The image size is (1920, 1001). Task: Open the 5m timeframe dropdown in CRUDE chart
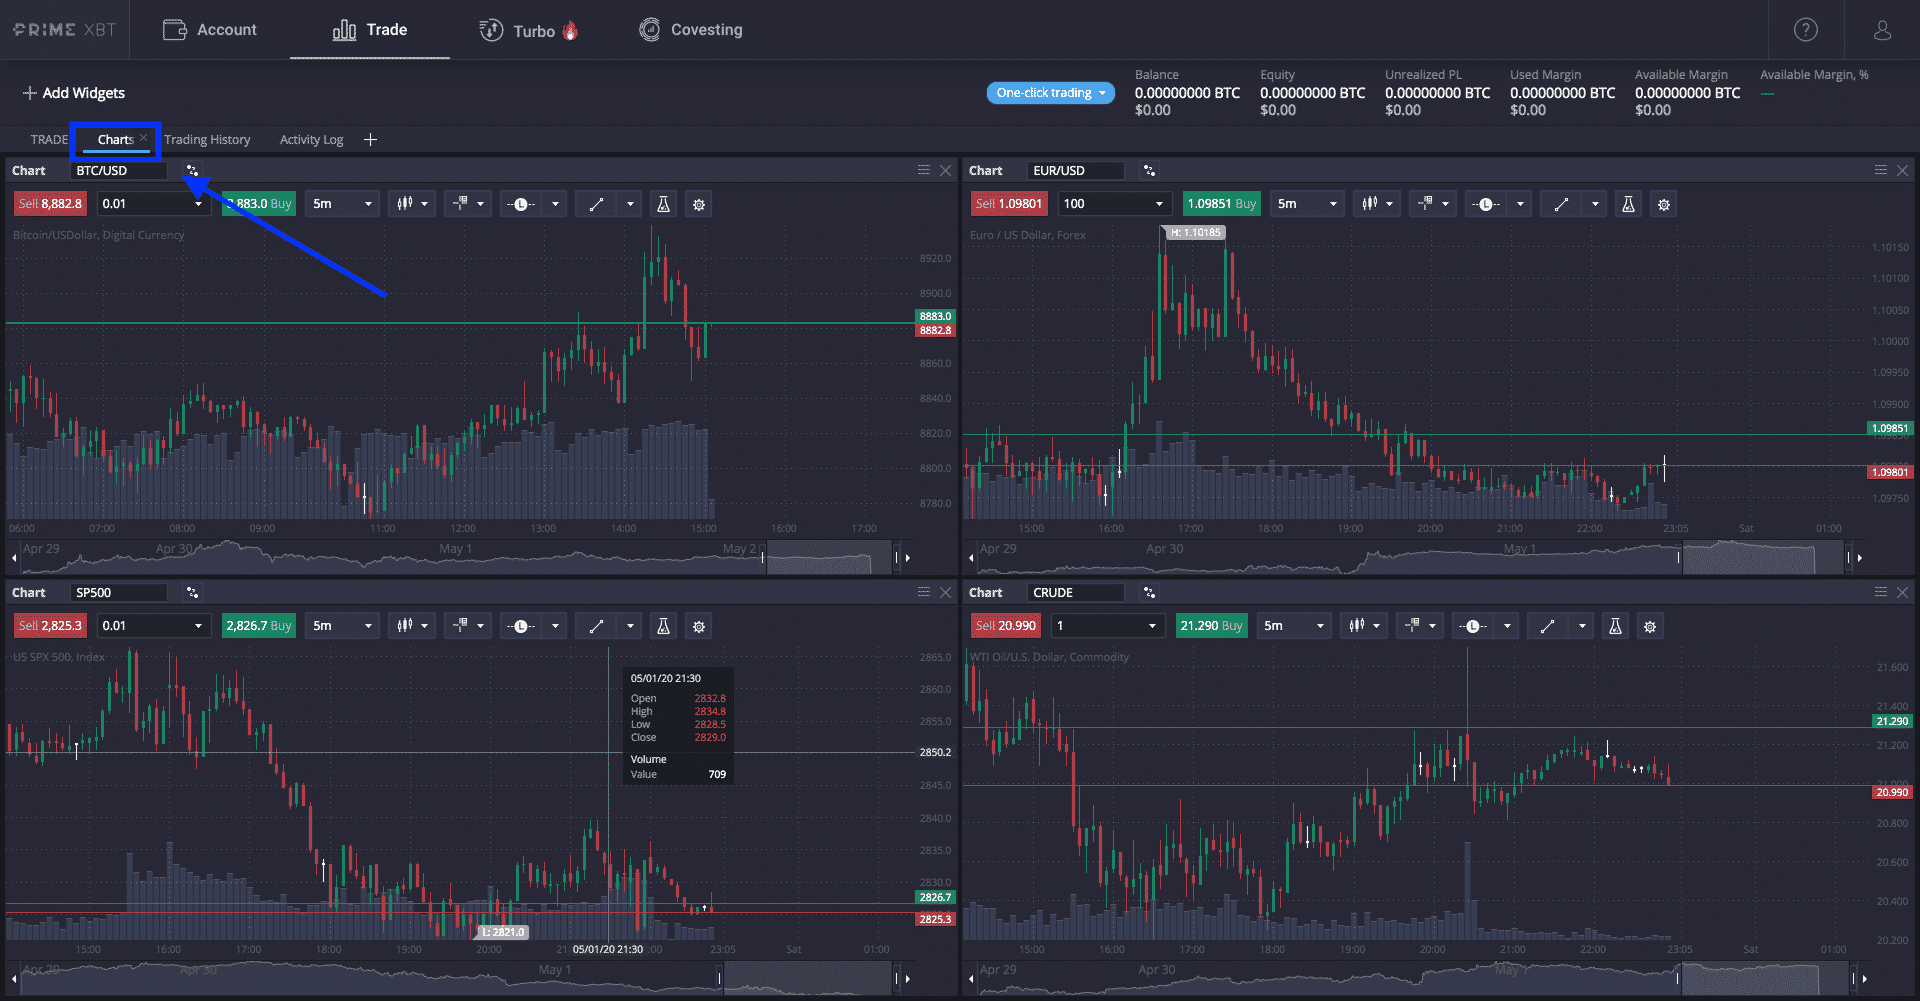pyautogui.click(x=1294, y=626)
